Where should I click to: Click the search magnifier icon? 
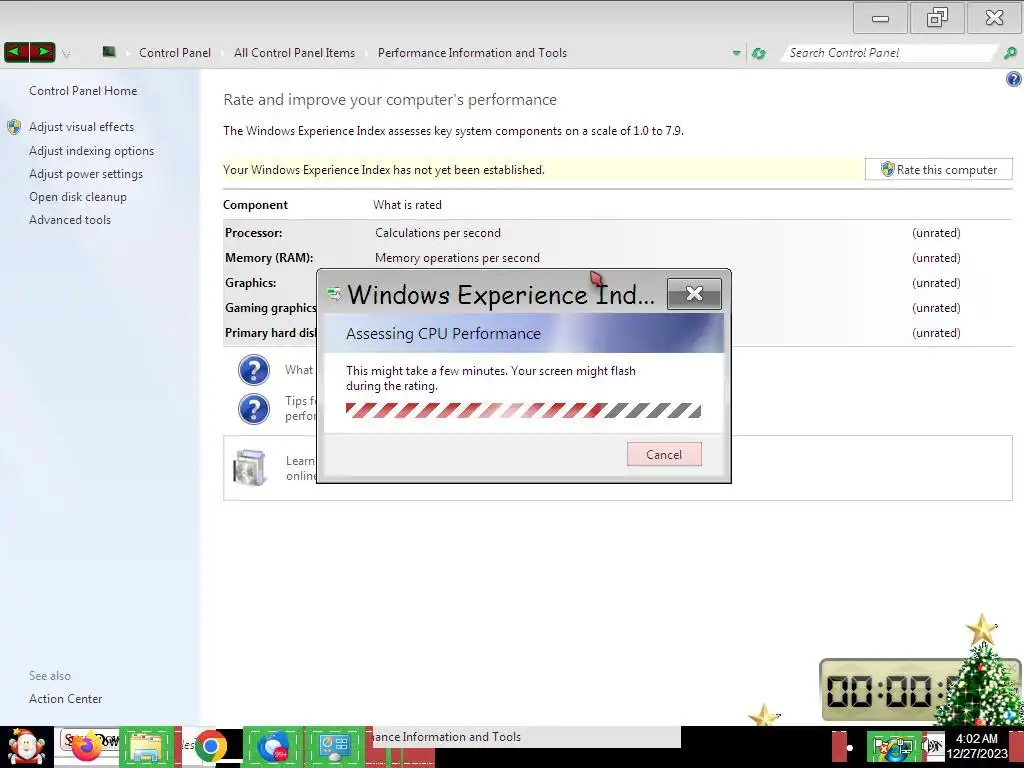pyautogui.click(x=1010, y=53)
